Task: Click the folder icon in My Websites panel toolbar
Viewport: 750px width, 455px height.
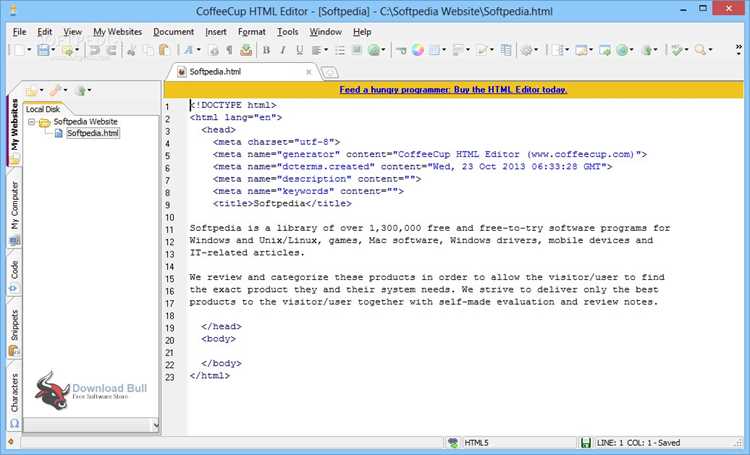Action: pos(32,90)
